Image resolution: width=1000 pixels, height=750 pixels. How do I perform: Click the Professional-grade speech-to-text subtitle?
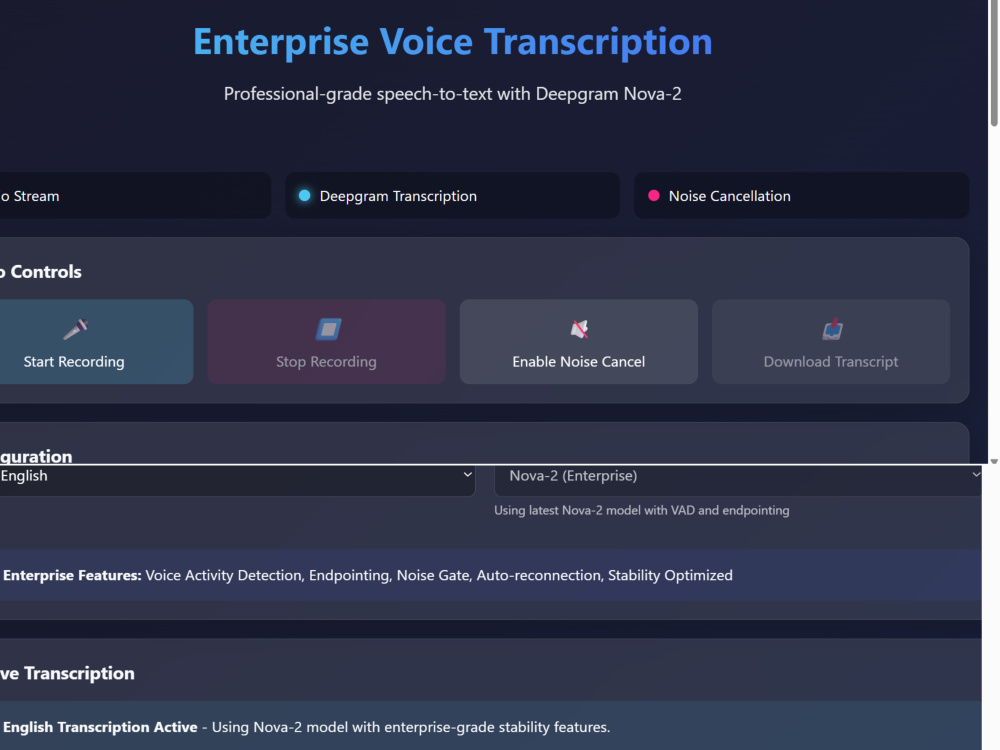tap(452, 94)
